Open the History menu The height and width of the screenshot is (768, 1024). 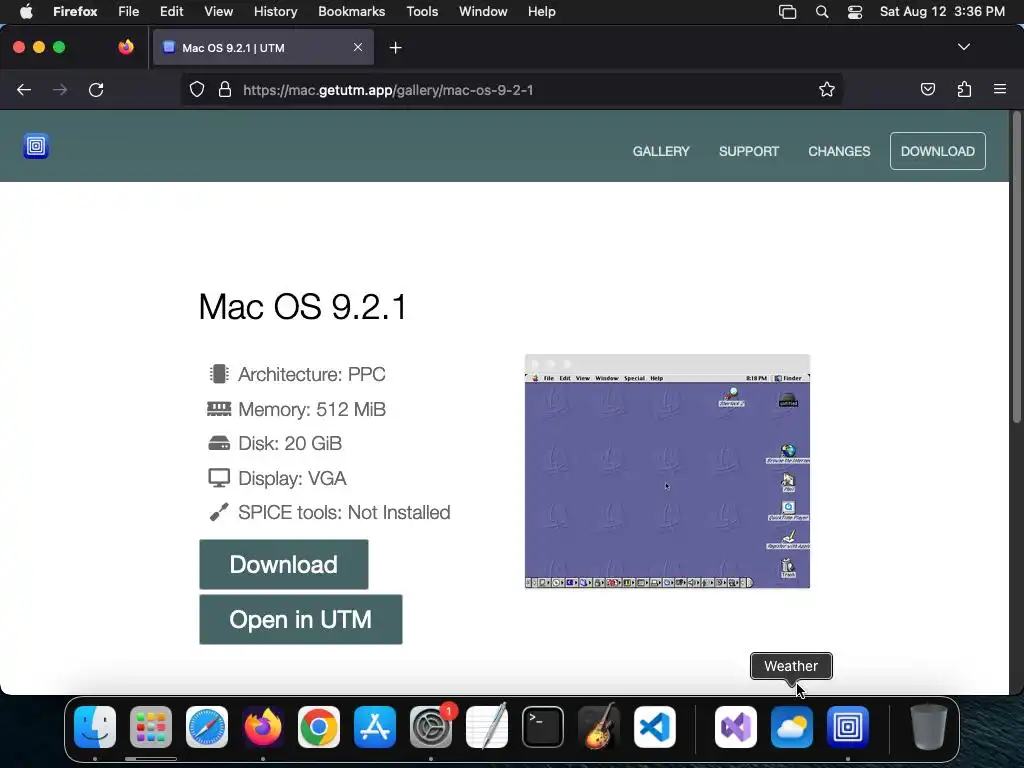click(x=276, y=12)
